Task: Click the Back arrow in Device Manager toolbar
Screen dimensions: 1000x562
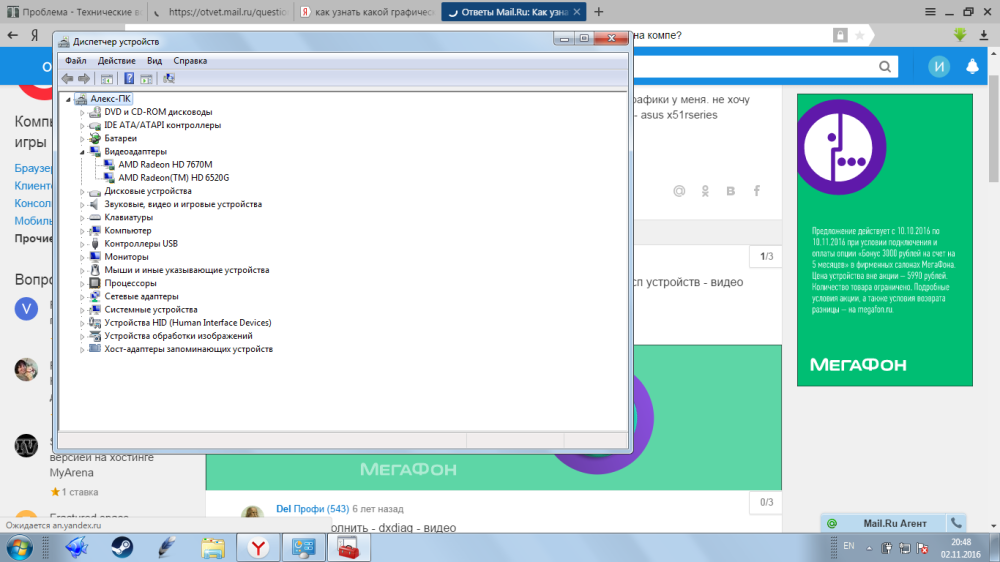Action: click(67, 78)
